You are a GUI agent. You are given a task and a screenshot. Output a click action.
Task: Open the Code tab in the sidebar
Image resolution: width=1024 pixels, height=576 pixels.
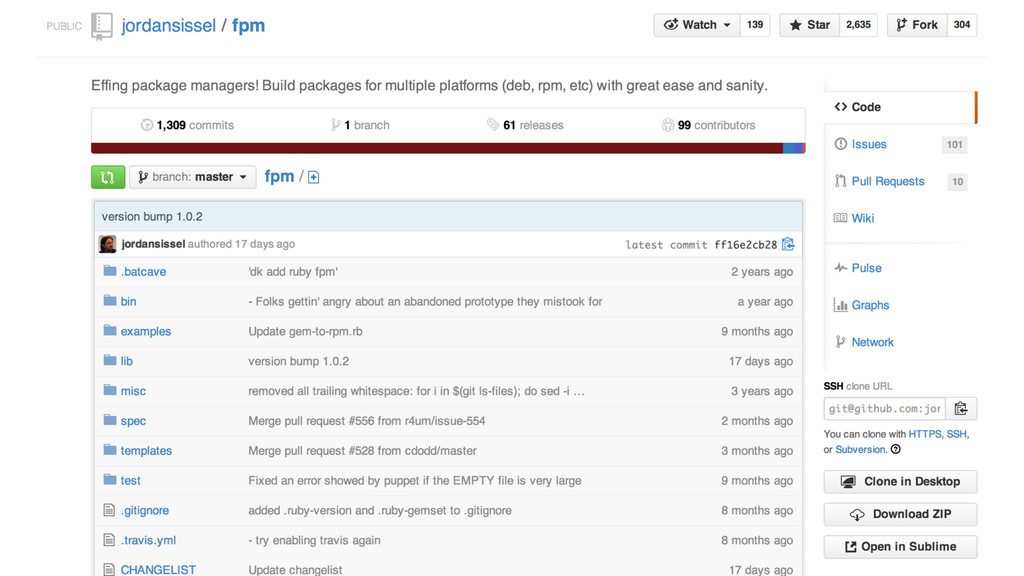tap(900, 107)
